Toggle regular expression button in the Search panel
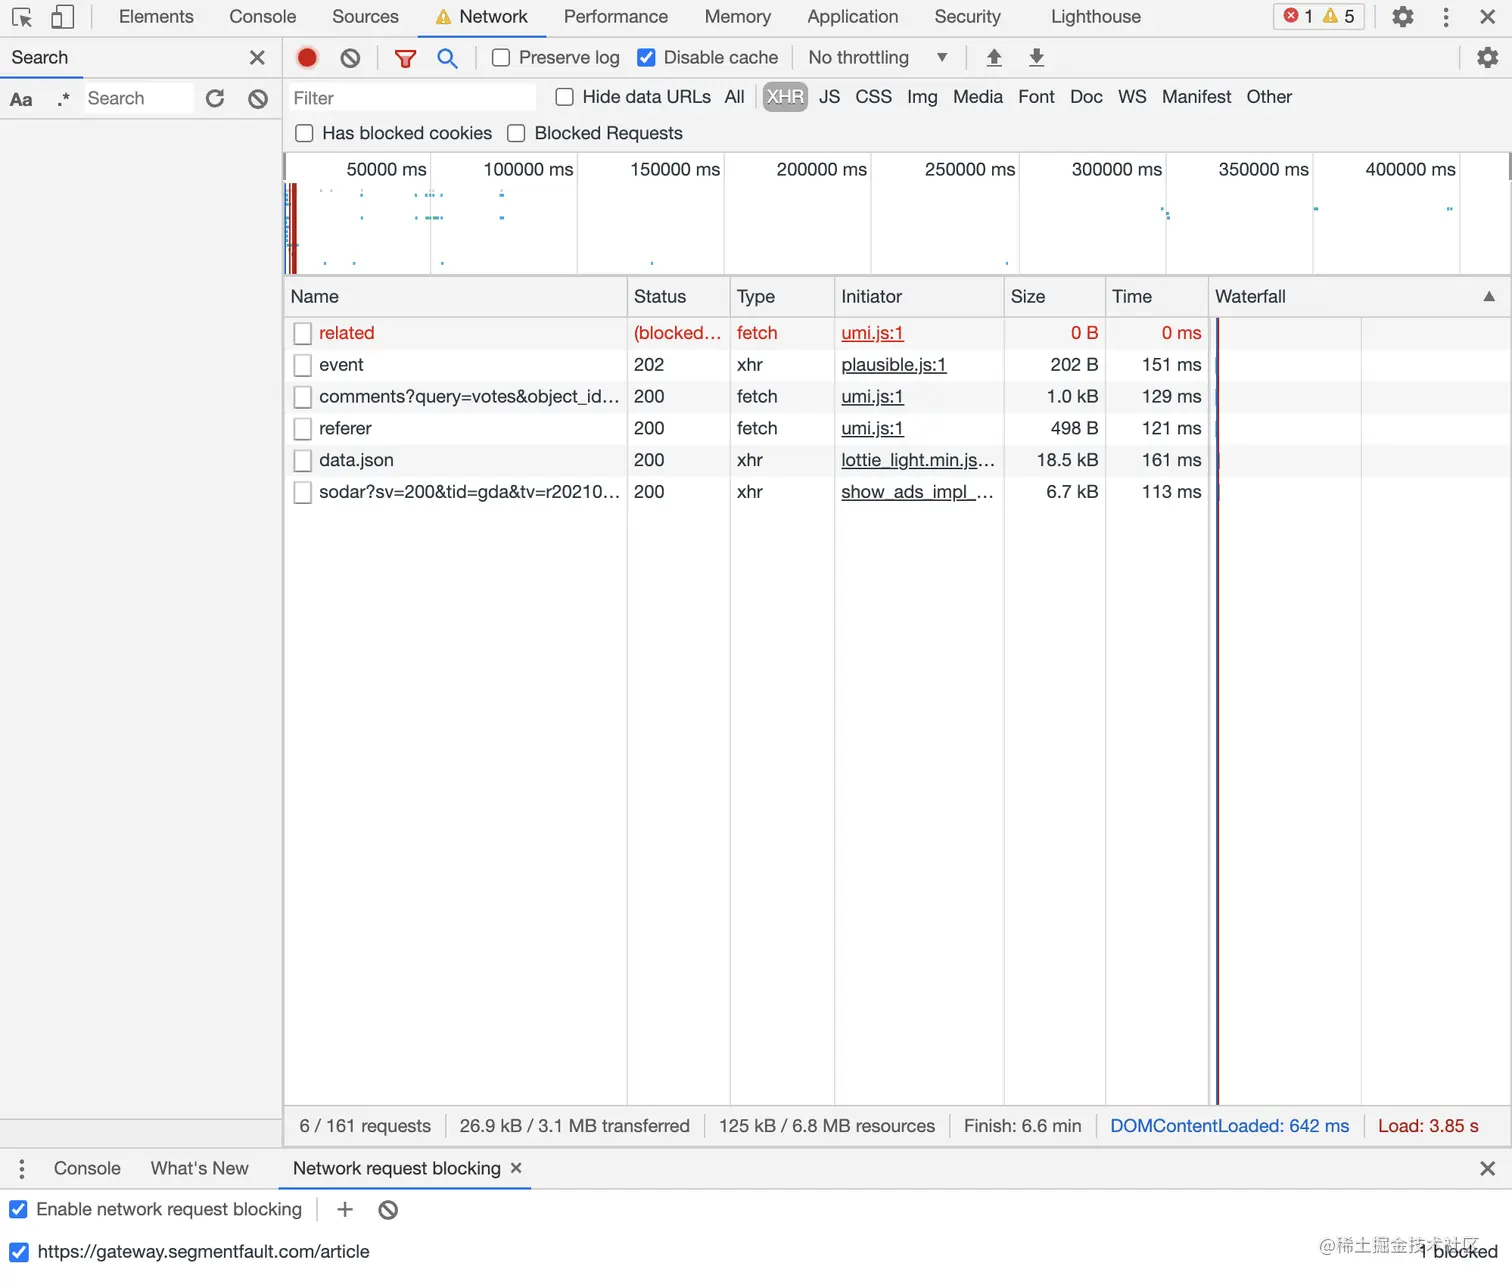Screen dimensions: 1512x1288 pos(63,99)
